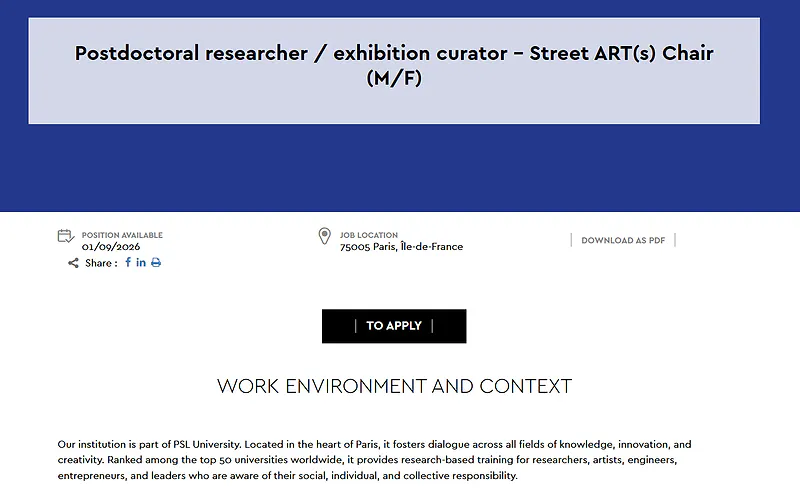Click the POSITION AVAILABLE label

coord(122,235)
